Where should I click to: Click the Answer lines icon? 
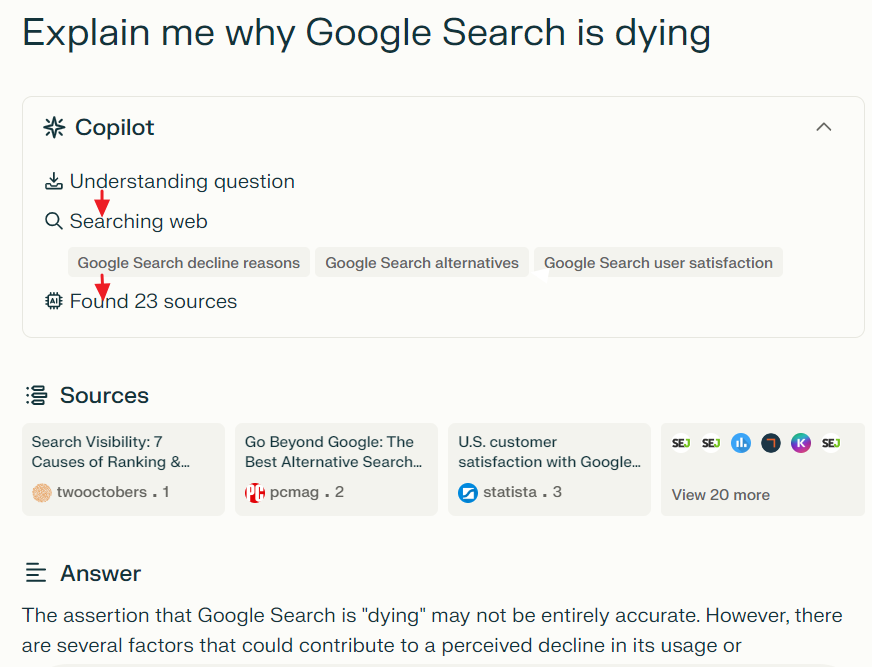click(36, 573)
